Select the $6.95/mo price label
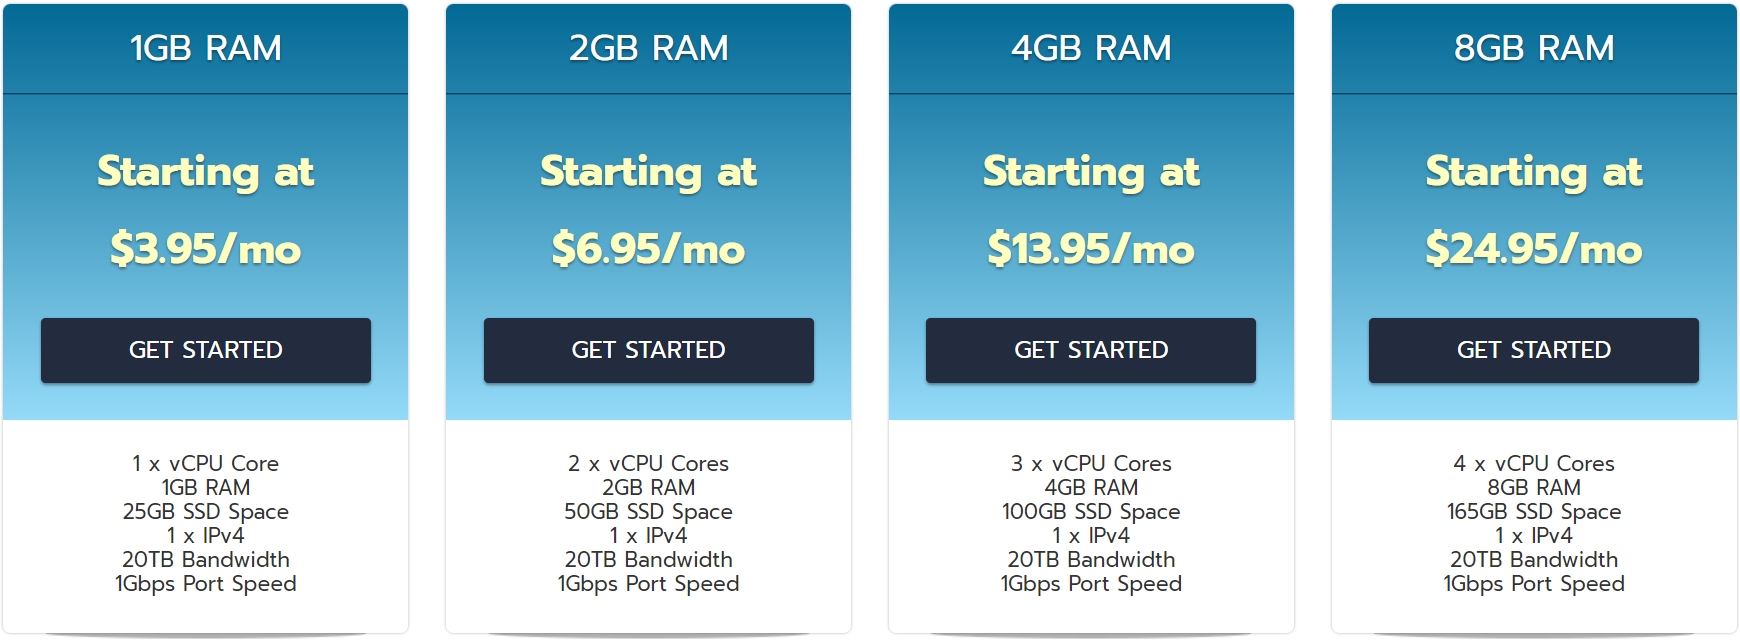Viewport: 1740px width, 643px height. click(648, 249)
